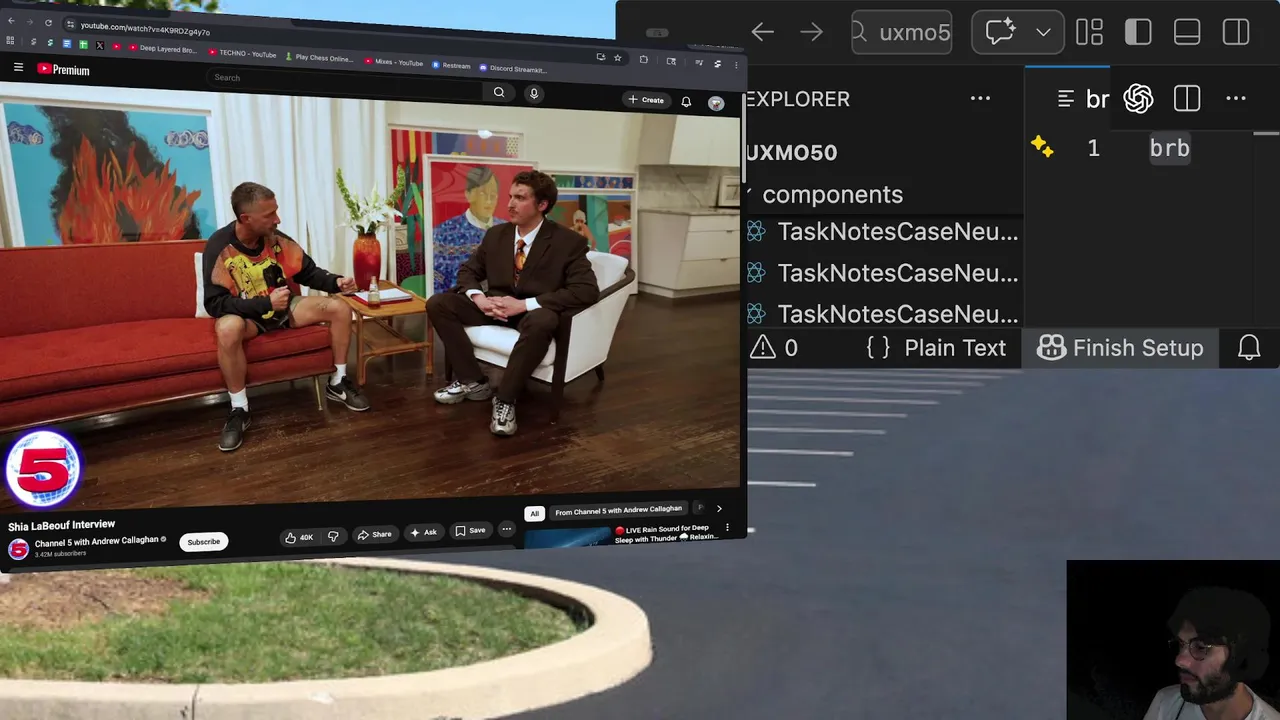Reload the YouTube page

[48, 23]
